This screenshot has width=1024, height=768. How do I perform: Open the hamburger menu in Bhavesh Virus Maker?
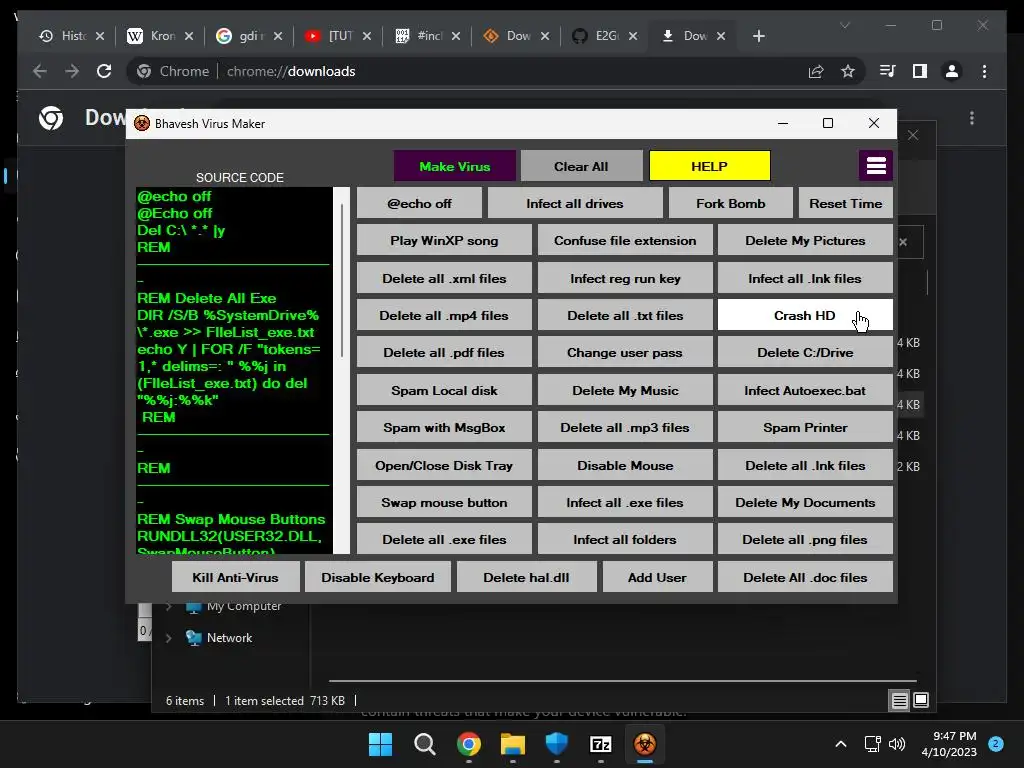875,166
